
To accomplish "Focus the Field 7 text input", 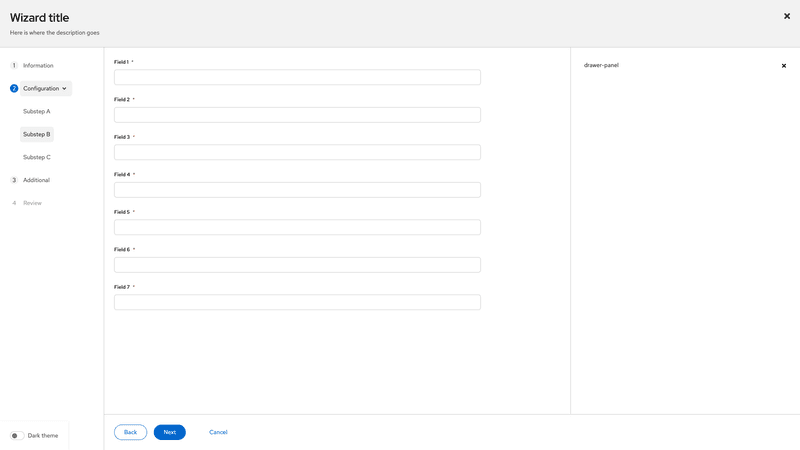I will point(297,302).
